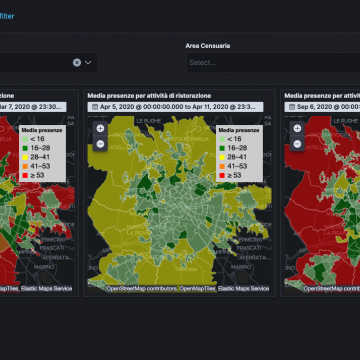The image size is (360, 360).
Task: Open OpenStreetMap contributors link in middle map
Action: [142, 289]
